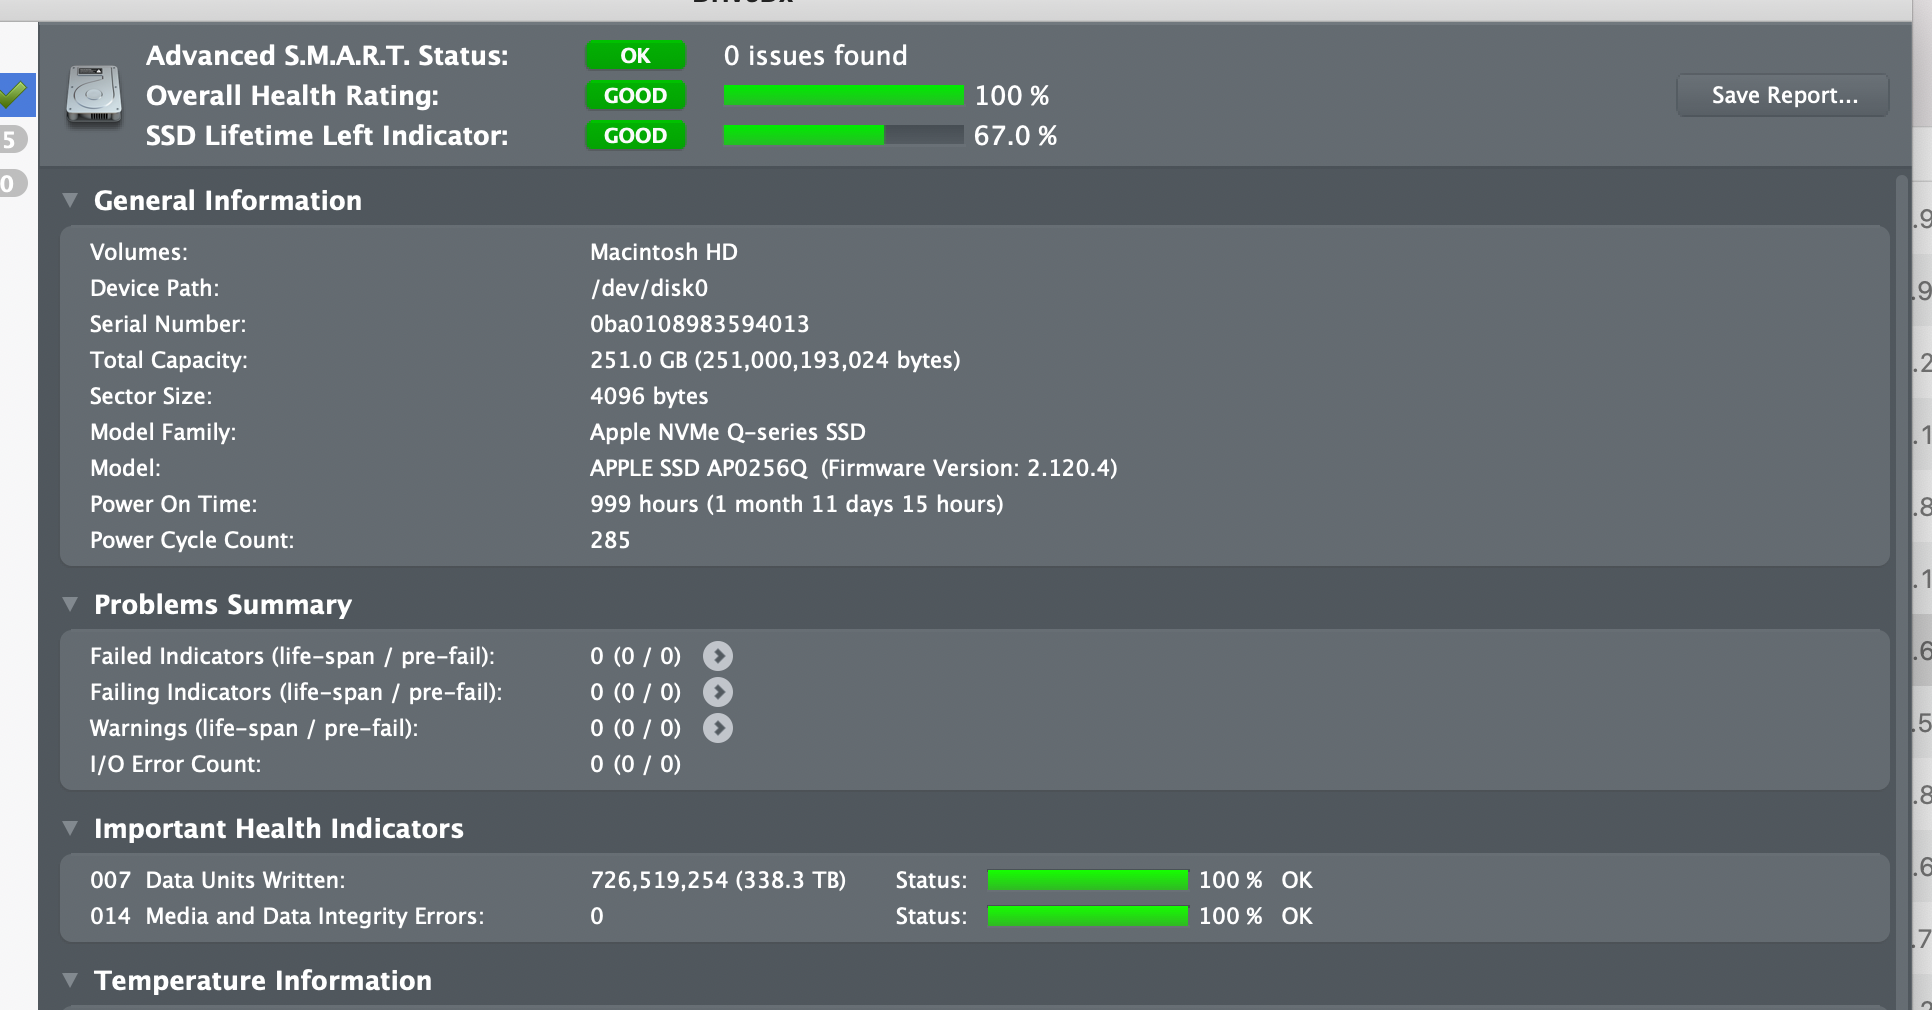
Task: Click the GOOD badge for Overall Health Rating
Action: [x=635, y=96]
